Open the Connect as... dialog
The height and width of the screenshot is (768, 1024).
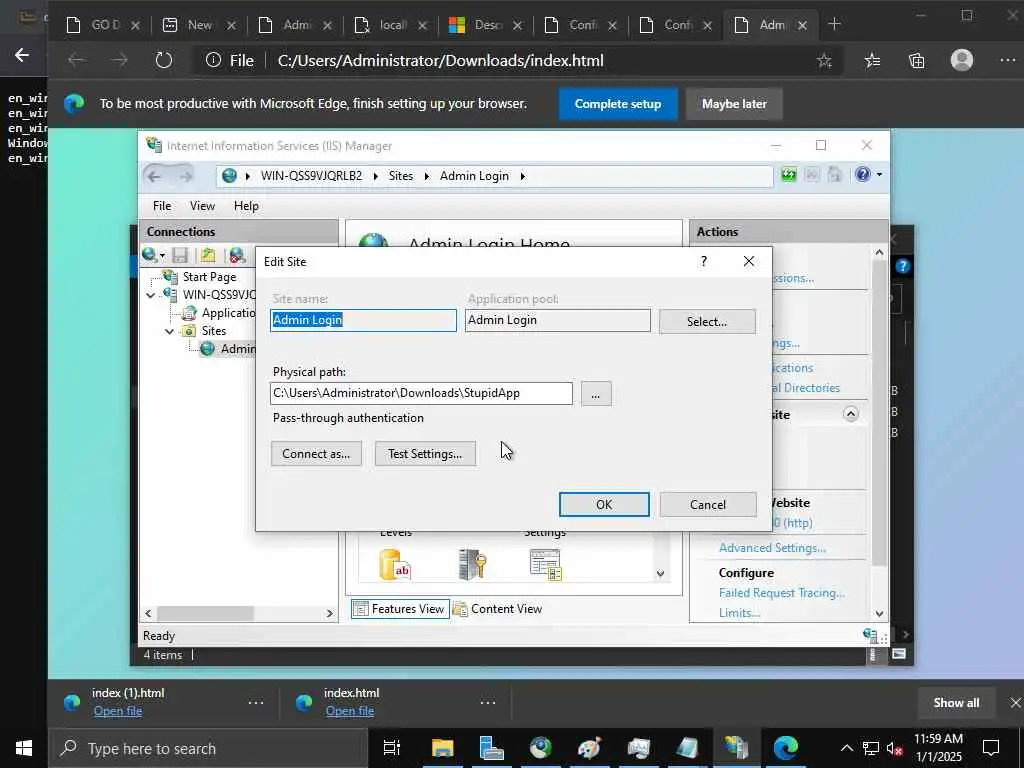316,453
